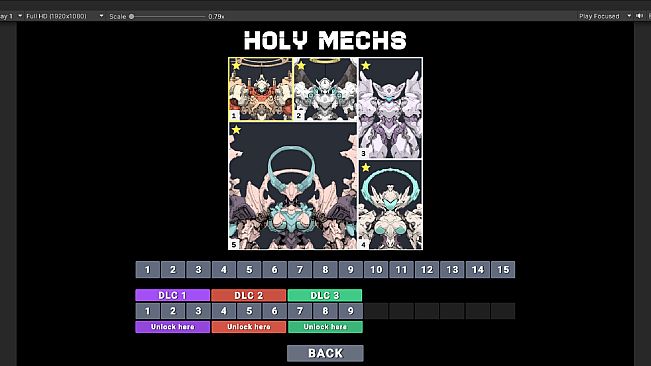The image size is (651, 366).
Task: Open level 2 in the top number row
Action: pyautogui.click(x=173, y=270)
